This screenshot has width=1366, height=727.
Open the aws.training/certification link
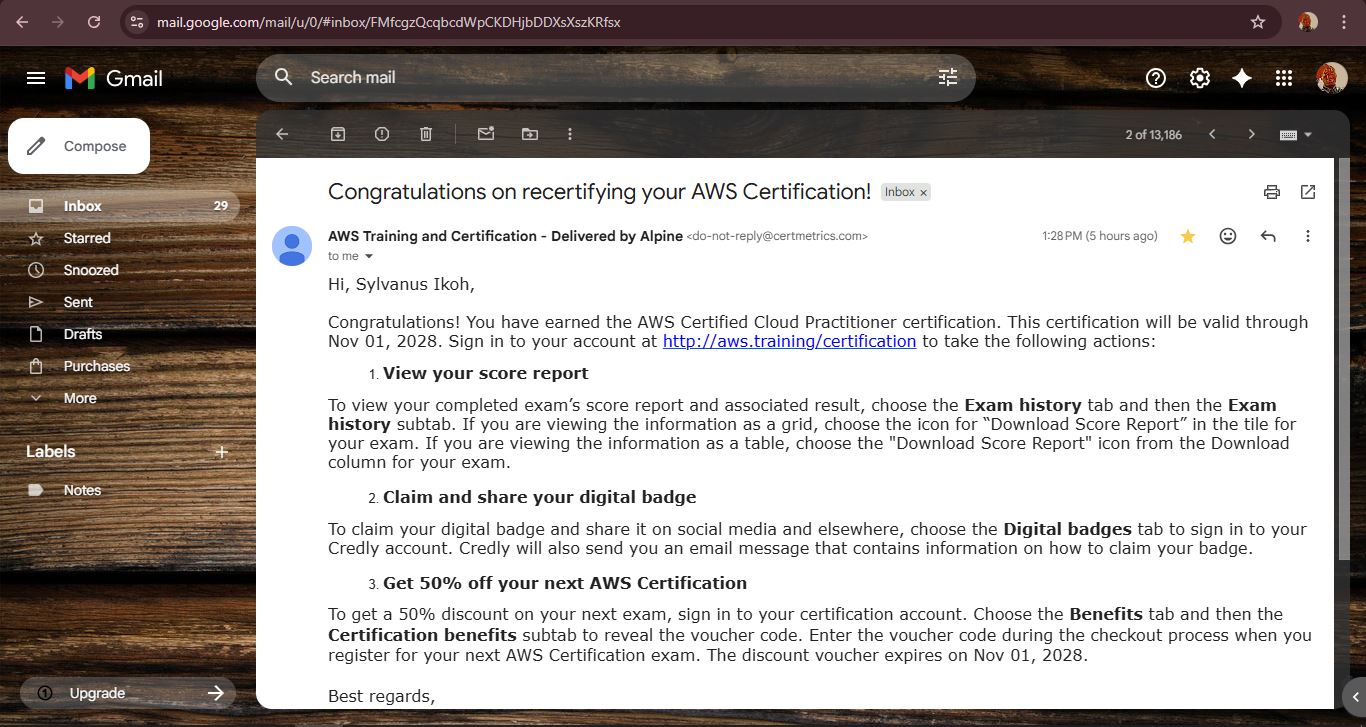(x=789, y=342)
